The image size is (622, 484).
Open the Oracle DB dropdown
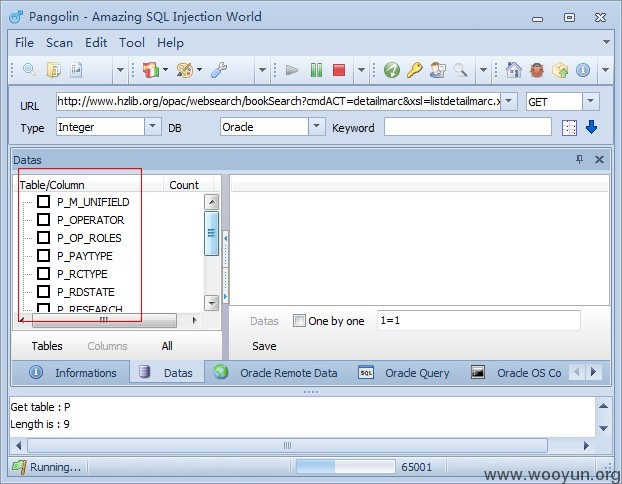click(317, 127)
